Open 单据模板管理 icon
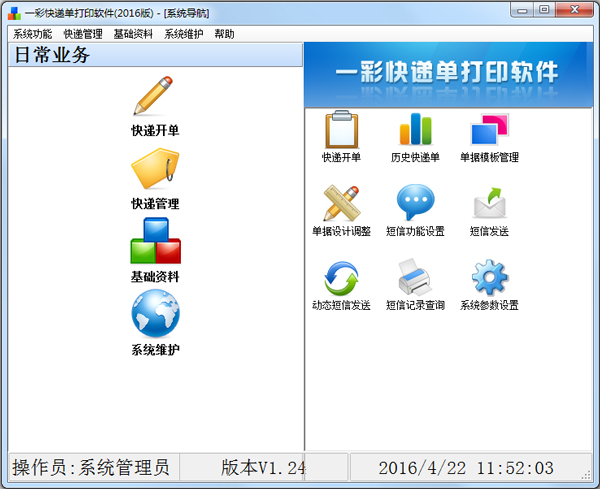 pos(489,129)
